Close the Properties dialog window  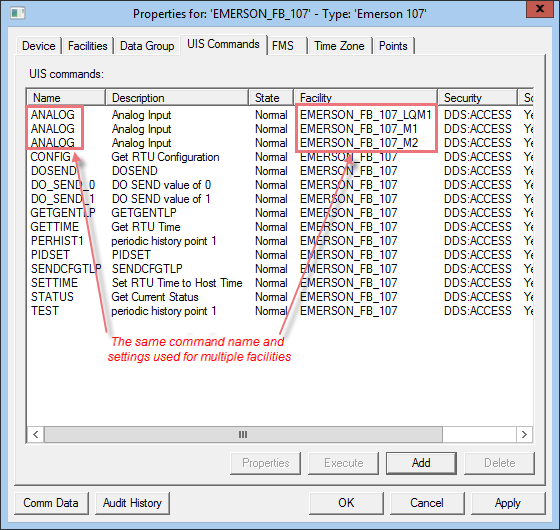[540, 9]
